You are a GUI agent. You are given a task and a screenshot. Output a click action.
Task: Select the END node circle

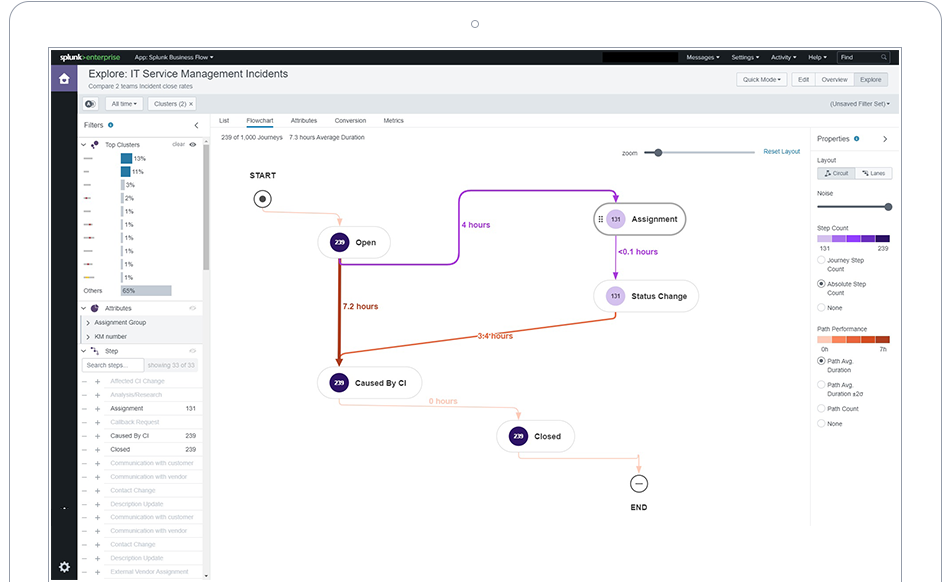click(639, 484)
